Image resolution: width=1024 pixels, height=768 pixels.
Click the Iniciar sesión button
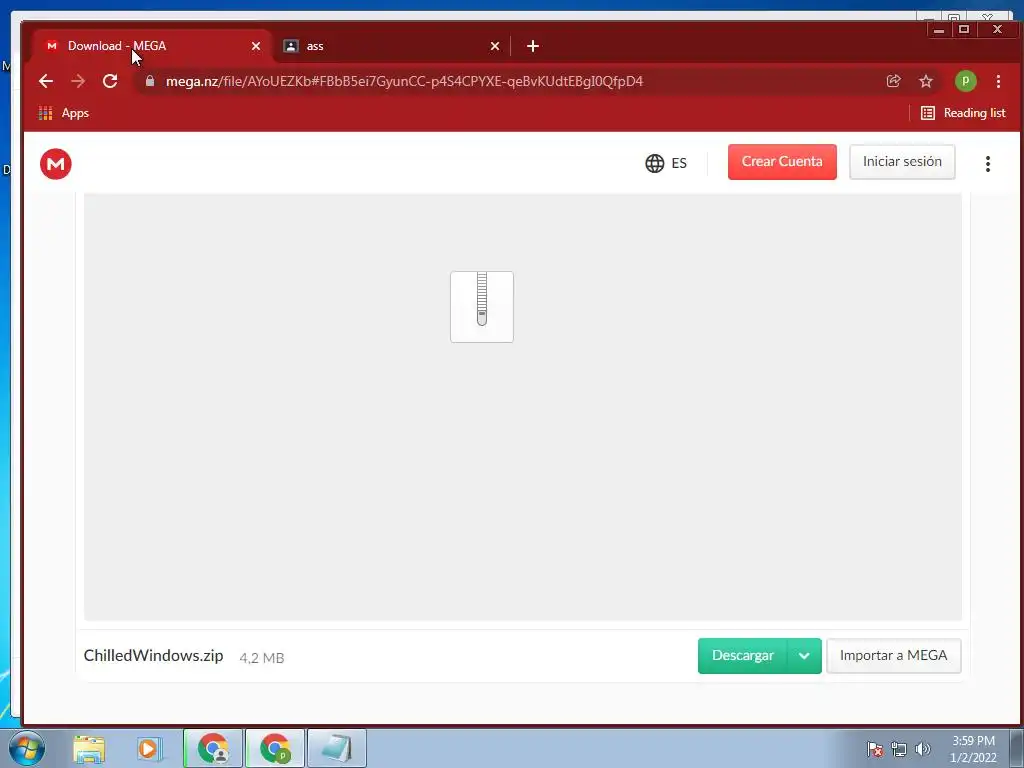[x=902, y=161]
